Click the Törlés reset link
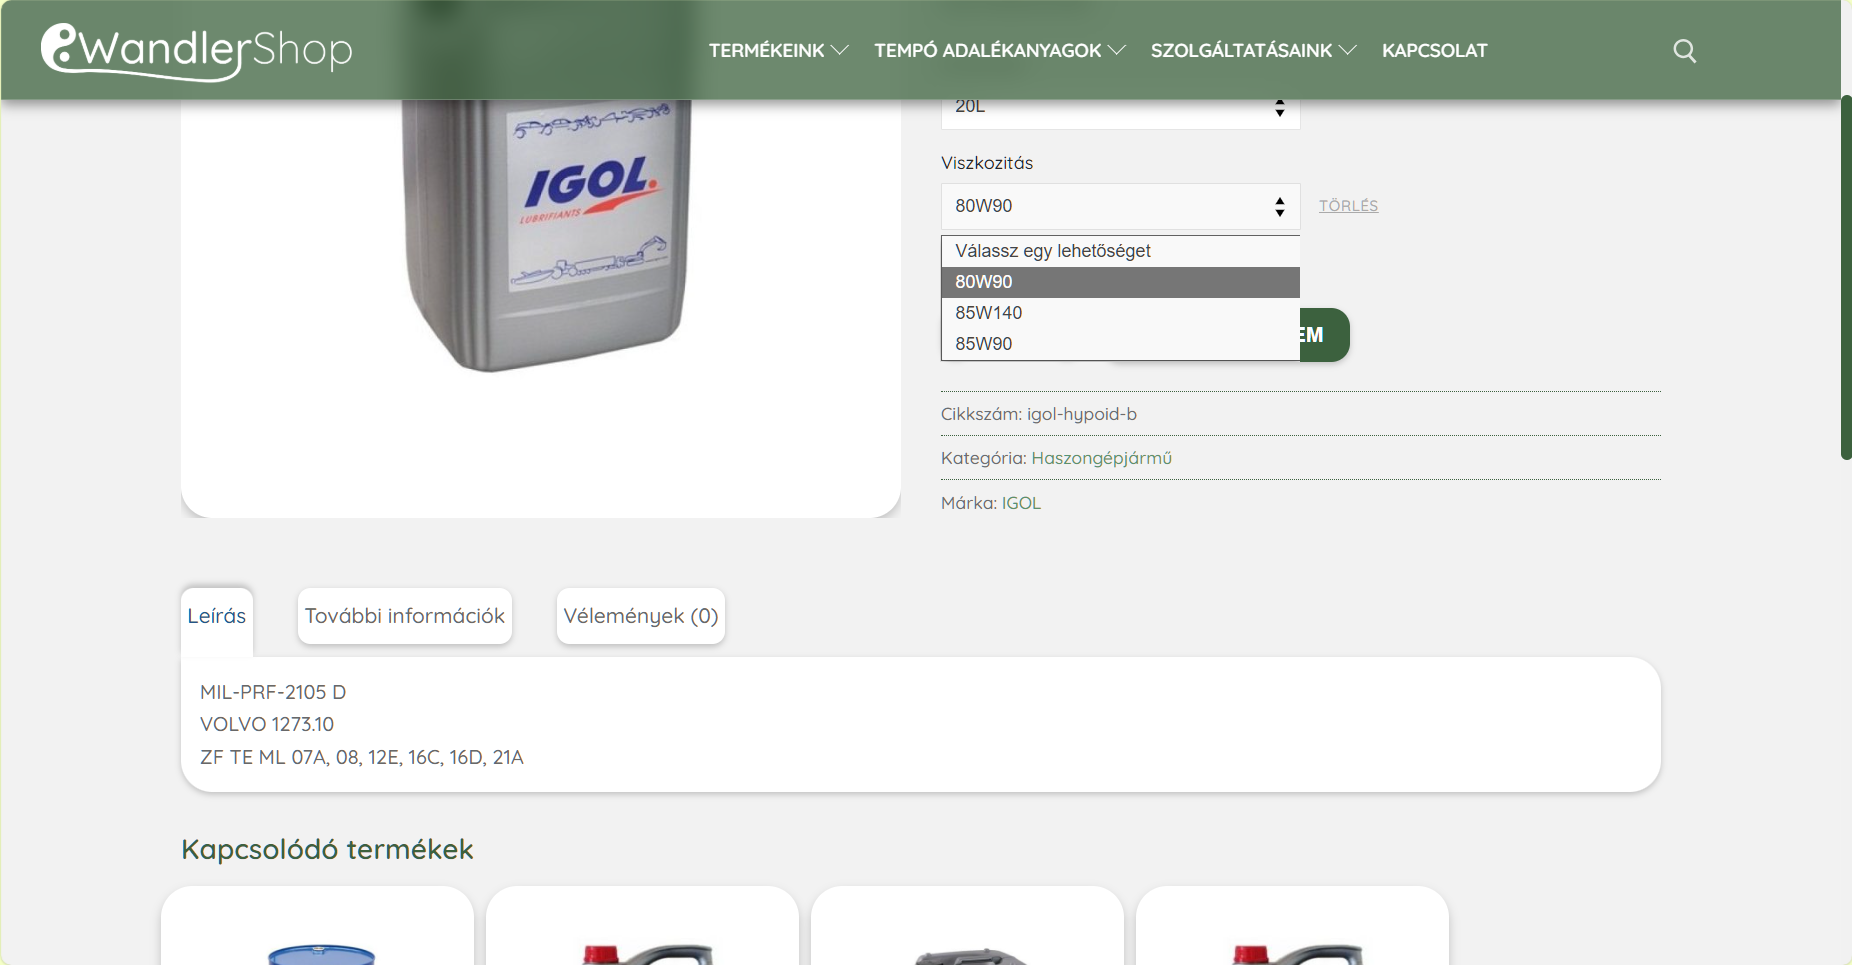1852x965 pixels. tap(1348, 206)
